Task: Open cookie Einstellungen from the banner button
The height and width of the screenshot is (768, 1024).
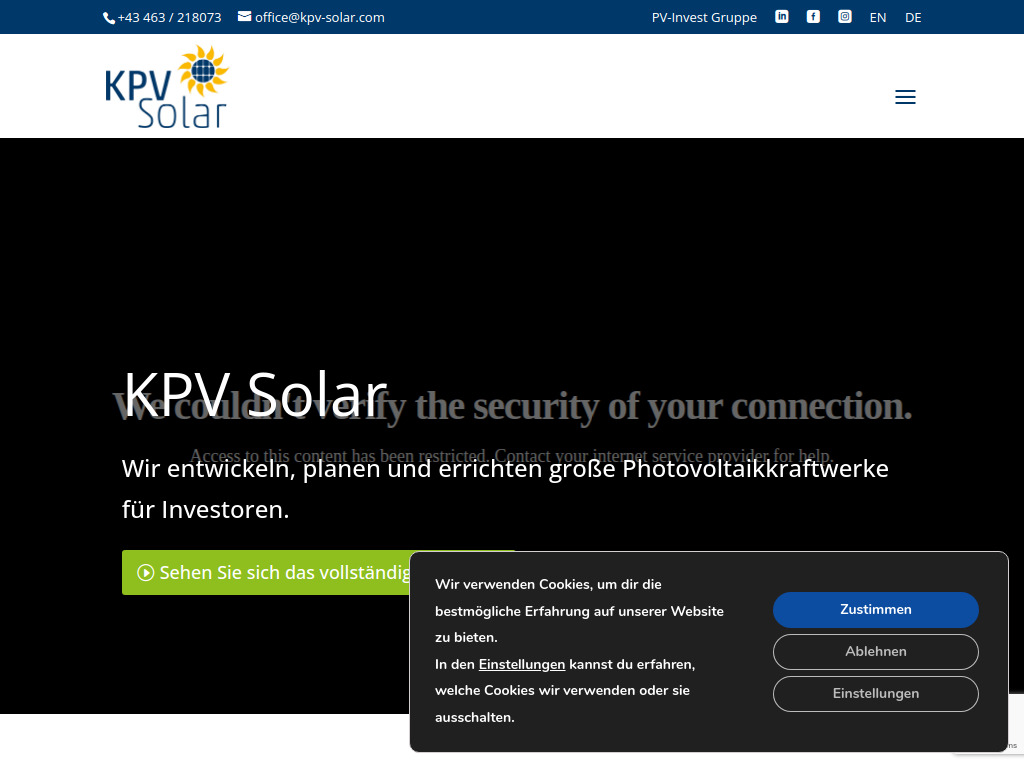Action: [875, 693]
